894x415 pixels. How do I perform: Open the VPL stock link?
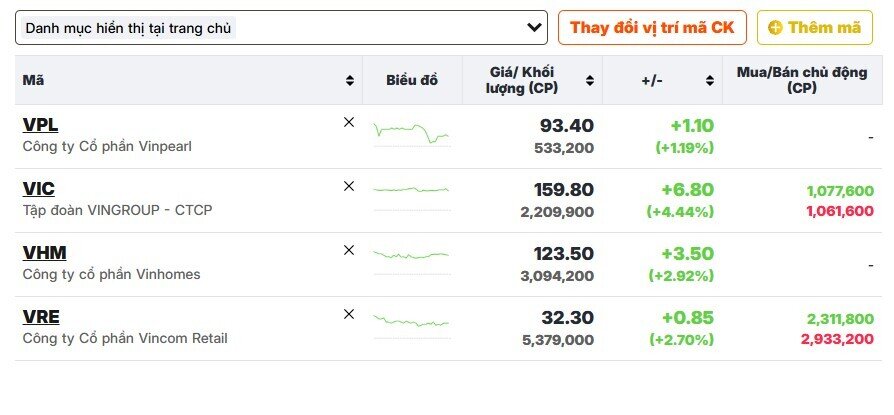pos(40,125)
